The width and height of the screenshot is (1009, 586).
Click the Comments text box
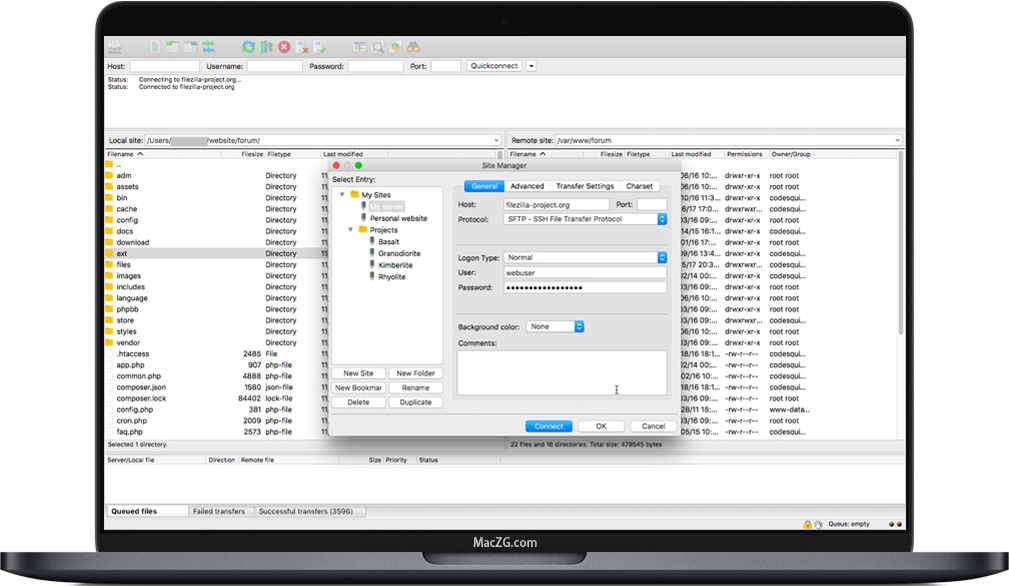(561, 372)
